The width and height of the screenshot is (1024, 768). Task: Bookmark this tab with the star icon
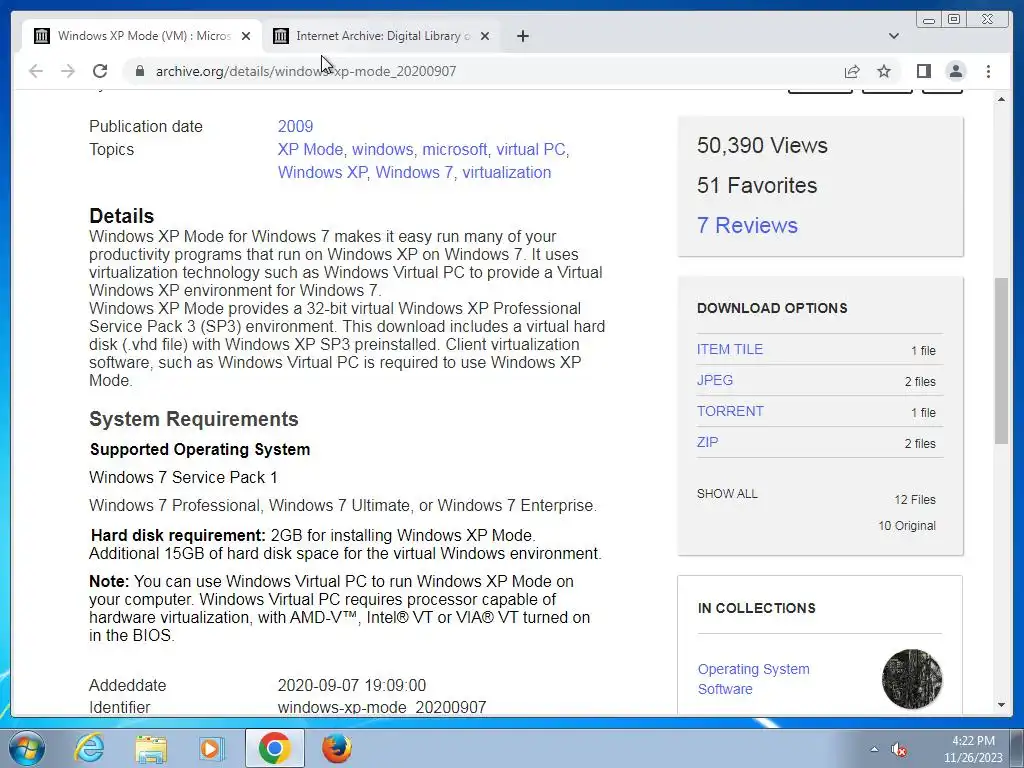(884, 71)
